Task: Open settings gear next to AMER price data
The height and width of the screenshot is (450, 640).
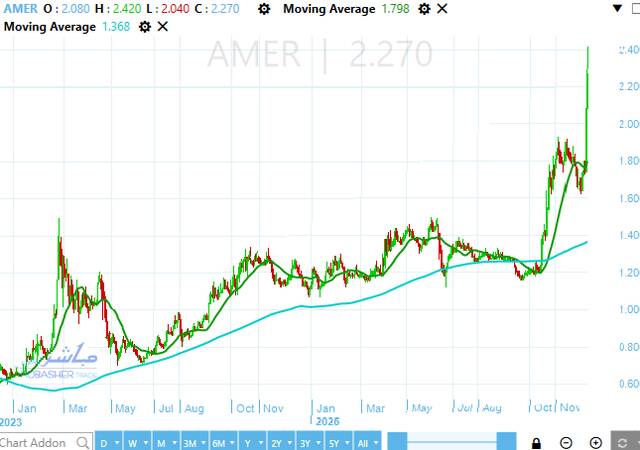Action: coord(263,9)
